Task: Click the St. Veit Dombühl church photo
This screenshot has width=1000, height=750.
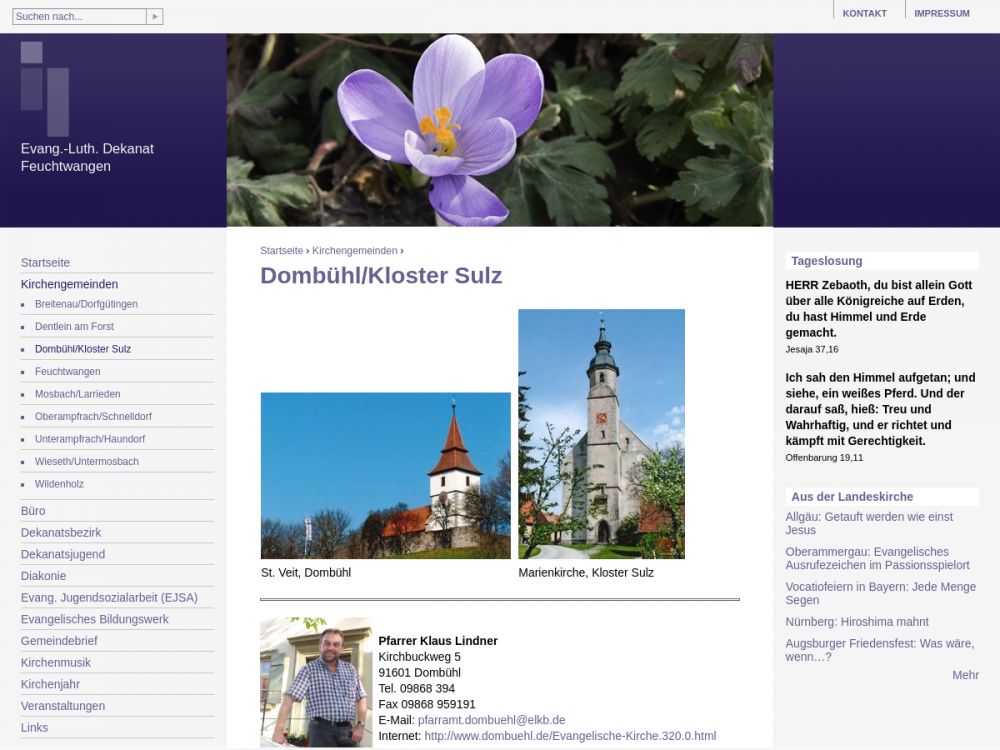Action: coord(385,475)
